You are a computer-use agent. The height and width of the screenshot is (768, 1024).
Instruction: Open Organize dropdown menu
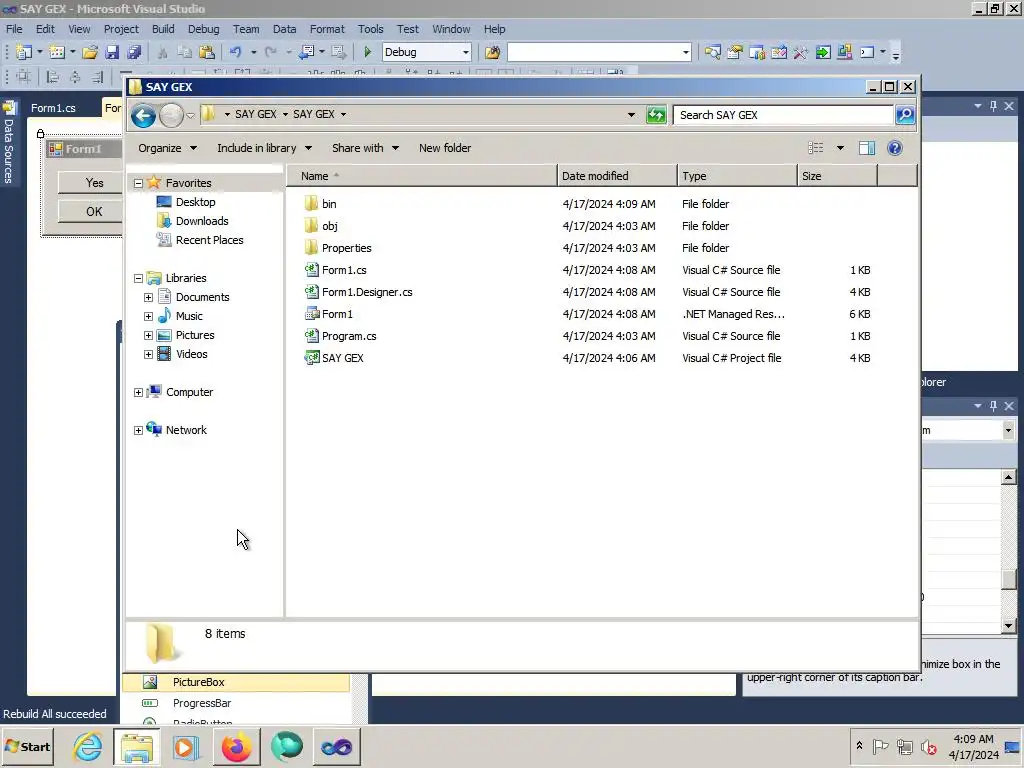[x=167, y=148]
